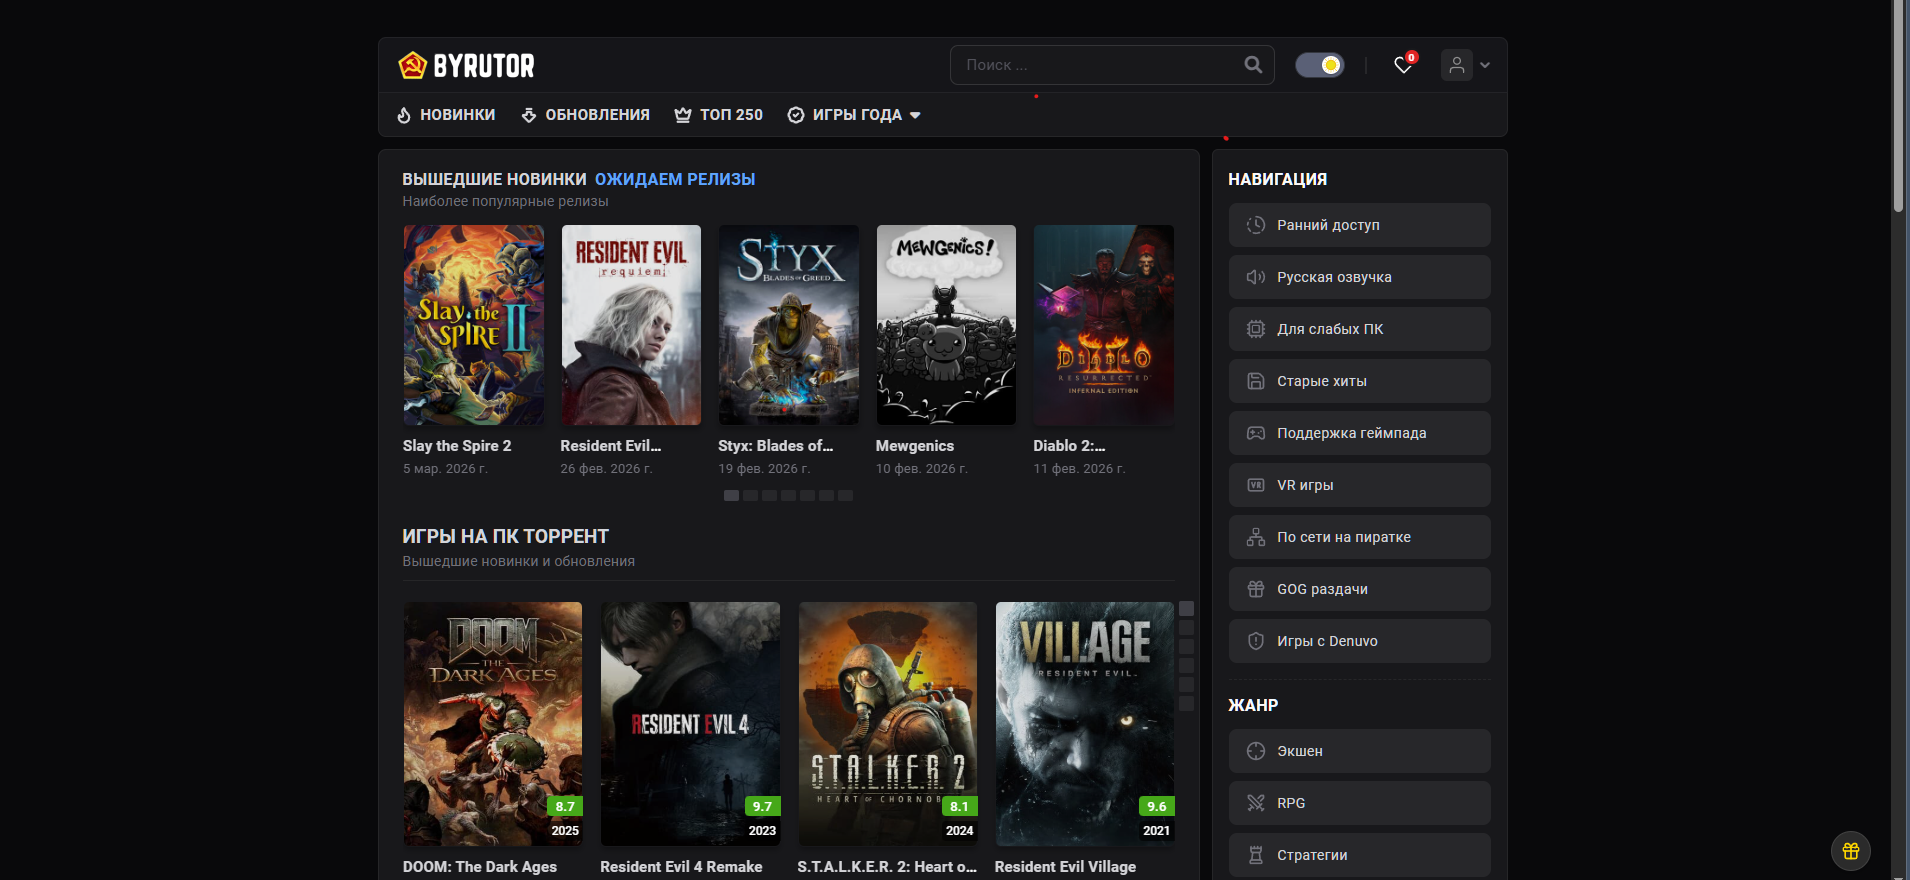Click the gift box icon beside GOG раздачи
Screen dimensions: 1910x880
(1256, 589)
